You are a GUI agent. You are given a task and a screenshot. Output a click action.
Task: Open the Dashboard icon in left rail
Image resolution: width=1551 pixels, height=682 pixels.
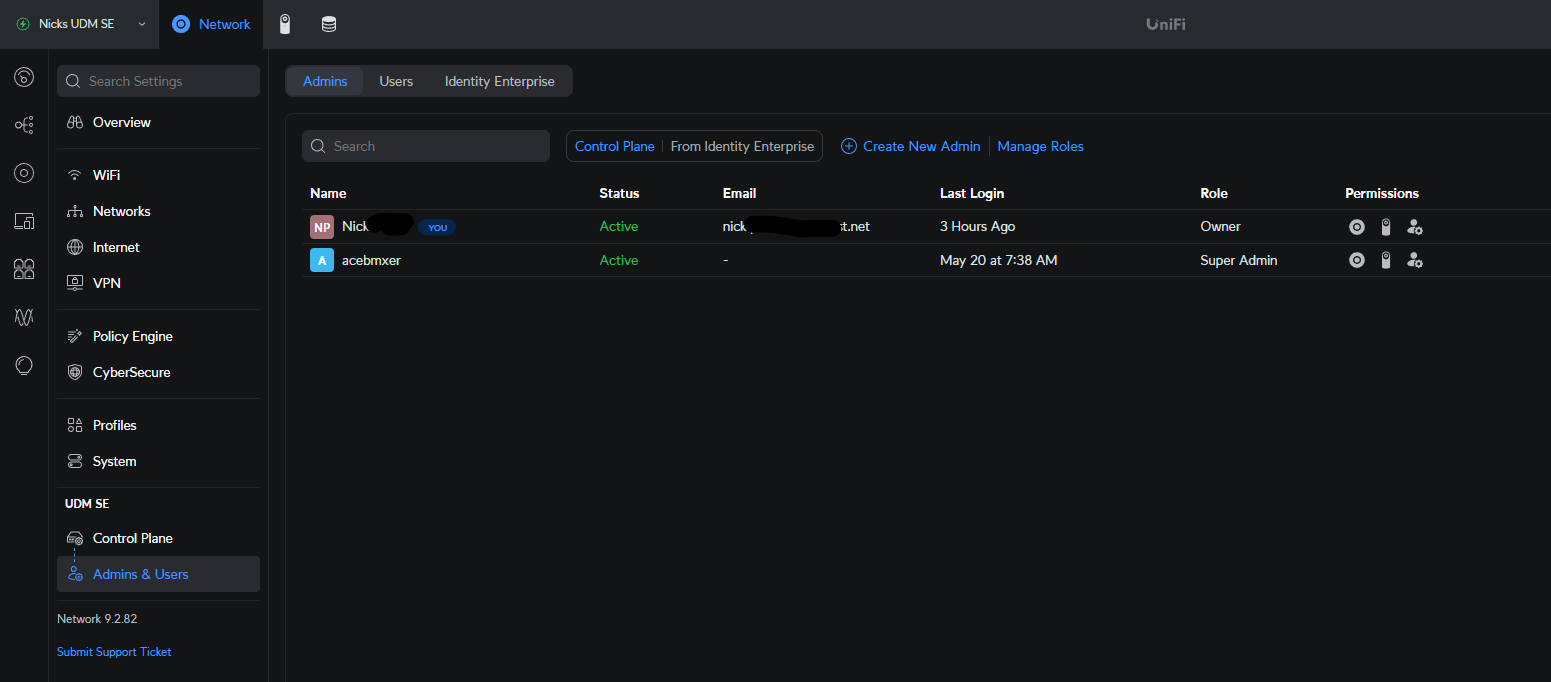(24, 77)
